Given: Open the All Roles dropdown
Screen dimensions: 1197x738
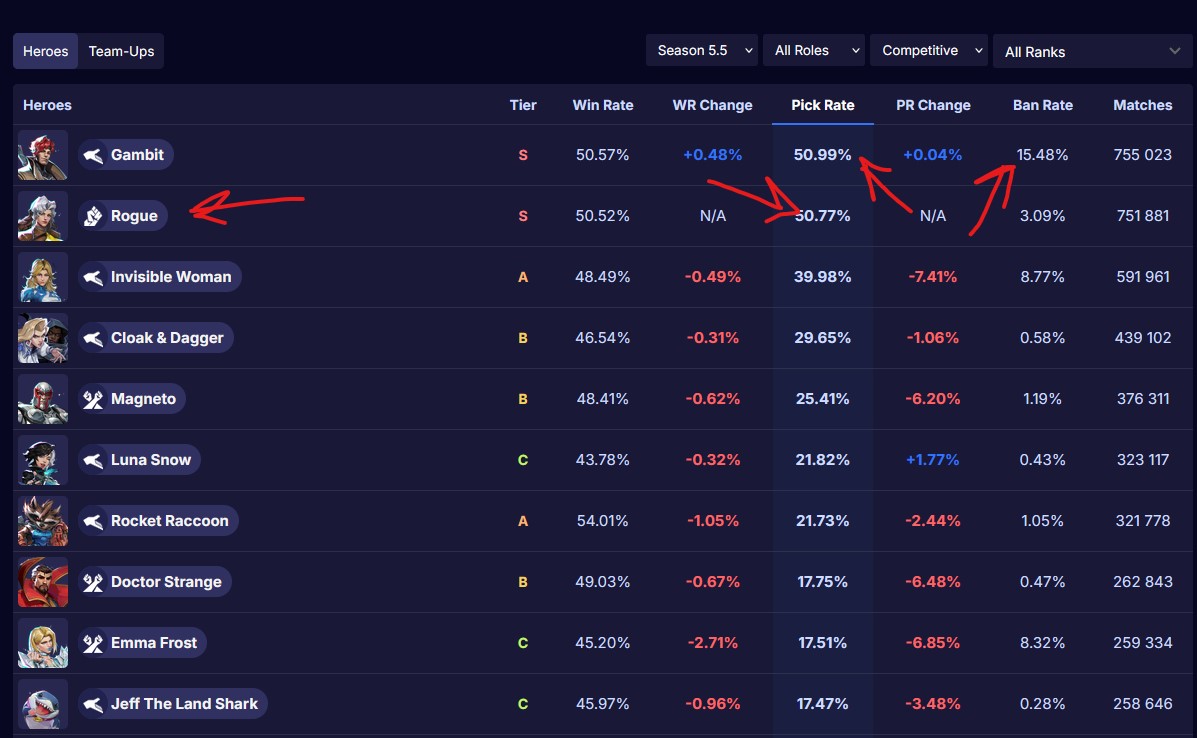Looking at the screenshot, I should point(814,50).
